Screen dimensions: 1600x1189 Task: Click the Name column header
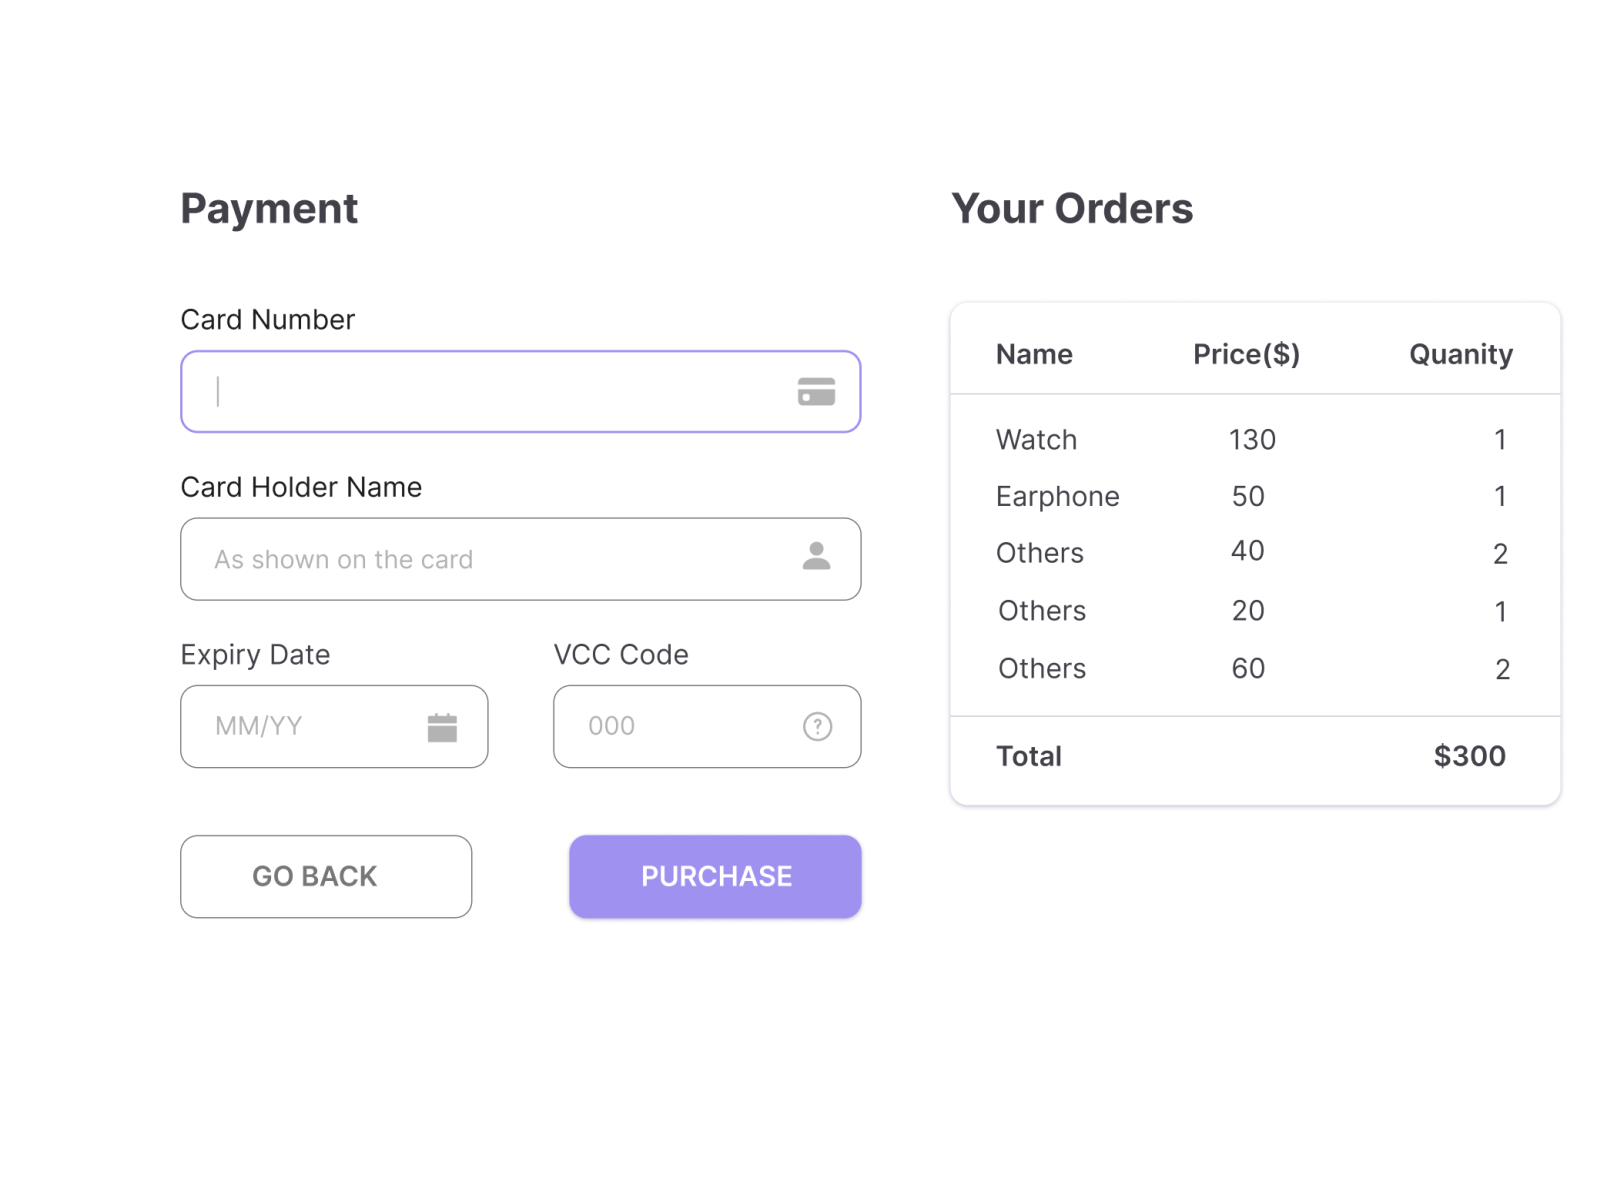(1034, 354)
